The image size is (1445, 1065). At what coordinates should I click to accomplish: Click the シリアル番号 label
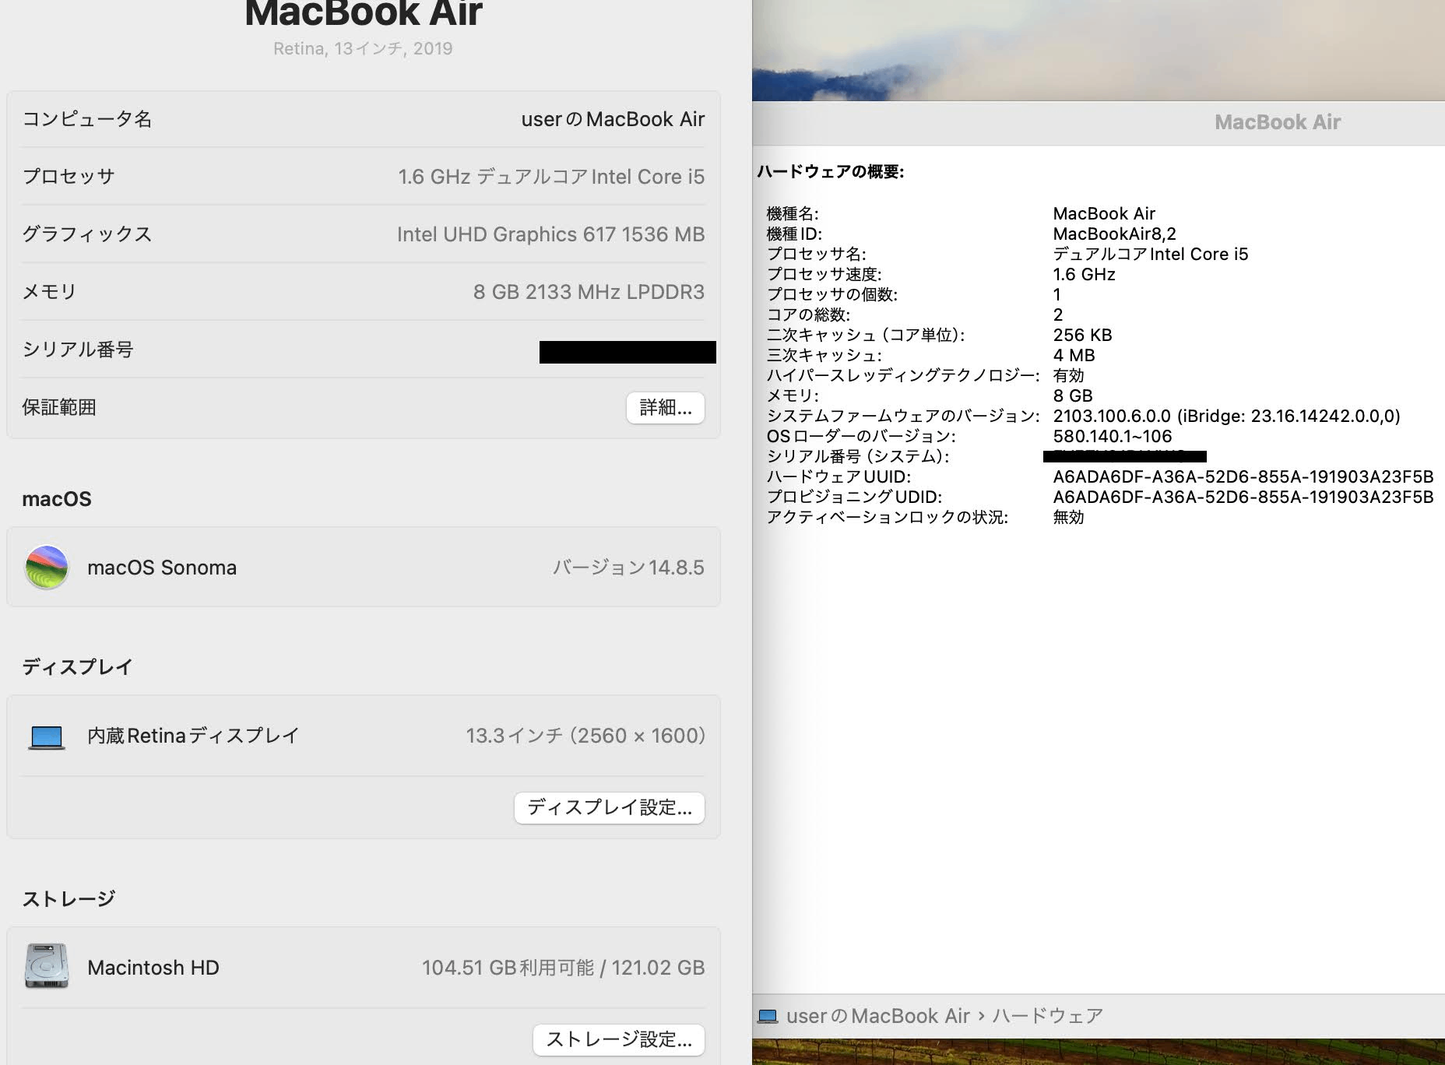point(78,350)
